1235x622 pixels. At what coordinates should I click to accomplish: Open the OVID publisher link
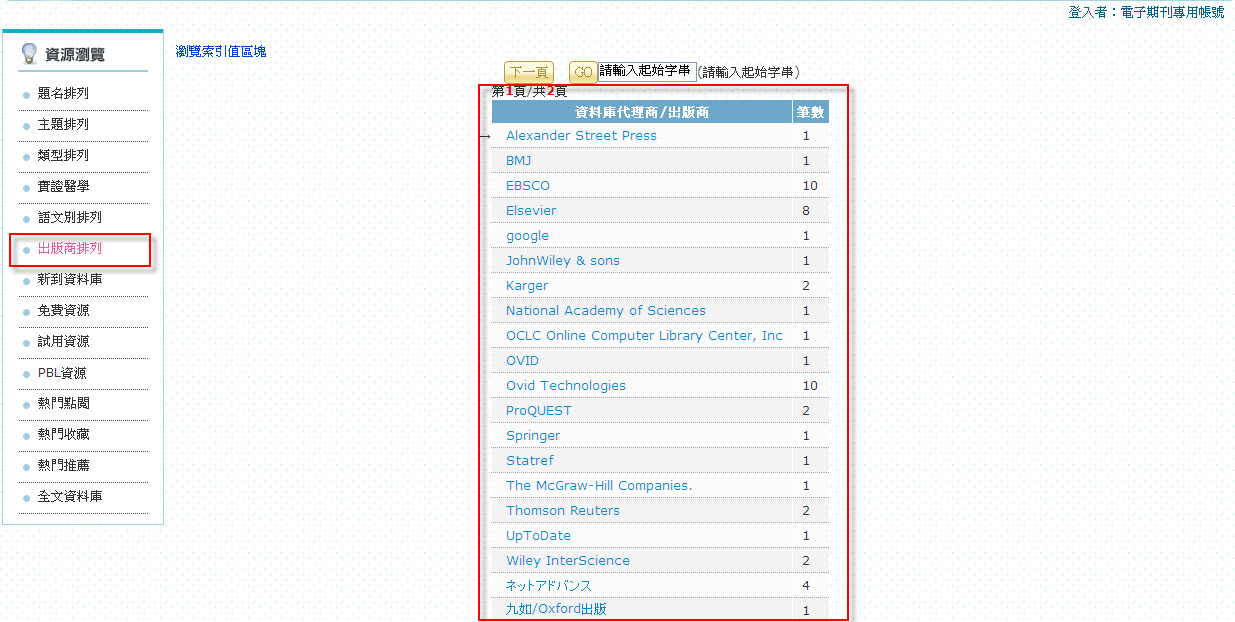point(522,360)
